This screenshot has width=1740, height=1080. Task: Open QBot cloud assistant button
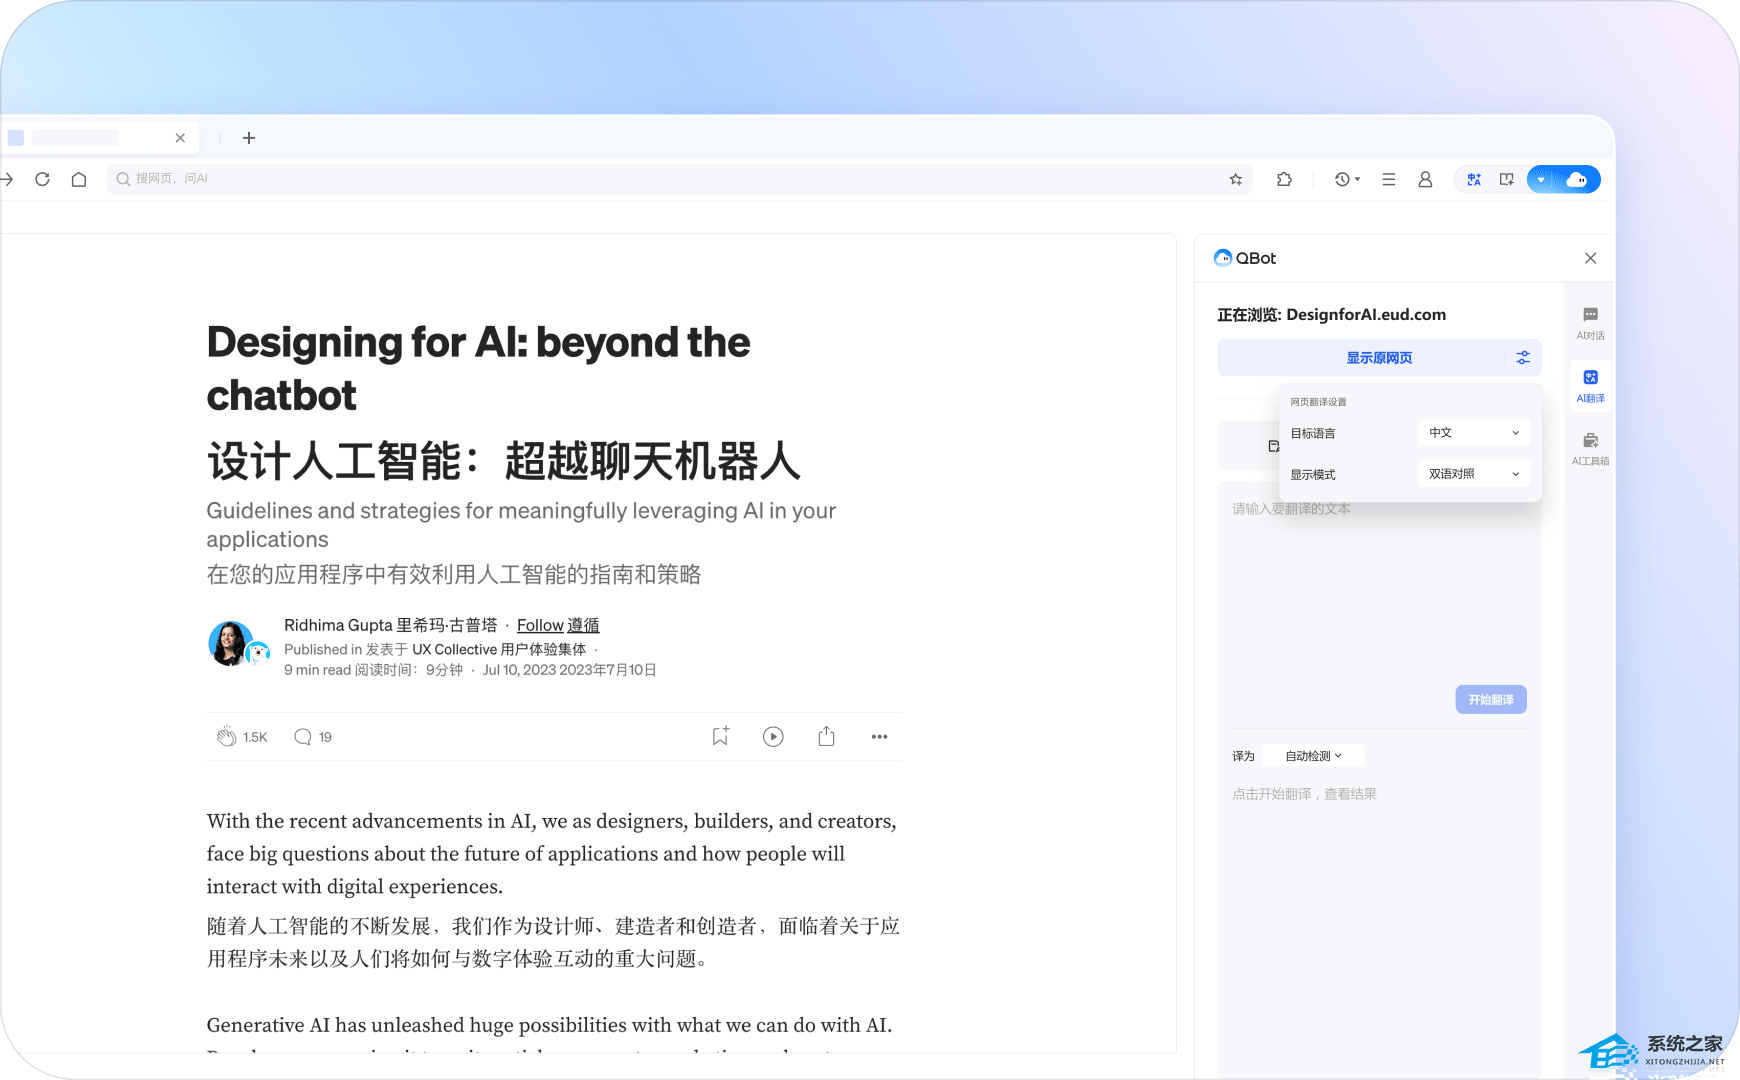pyautogui.click(x=1577, y=179)
